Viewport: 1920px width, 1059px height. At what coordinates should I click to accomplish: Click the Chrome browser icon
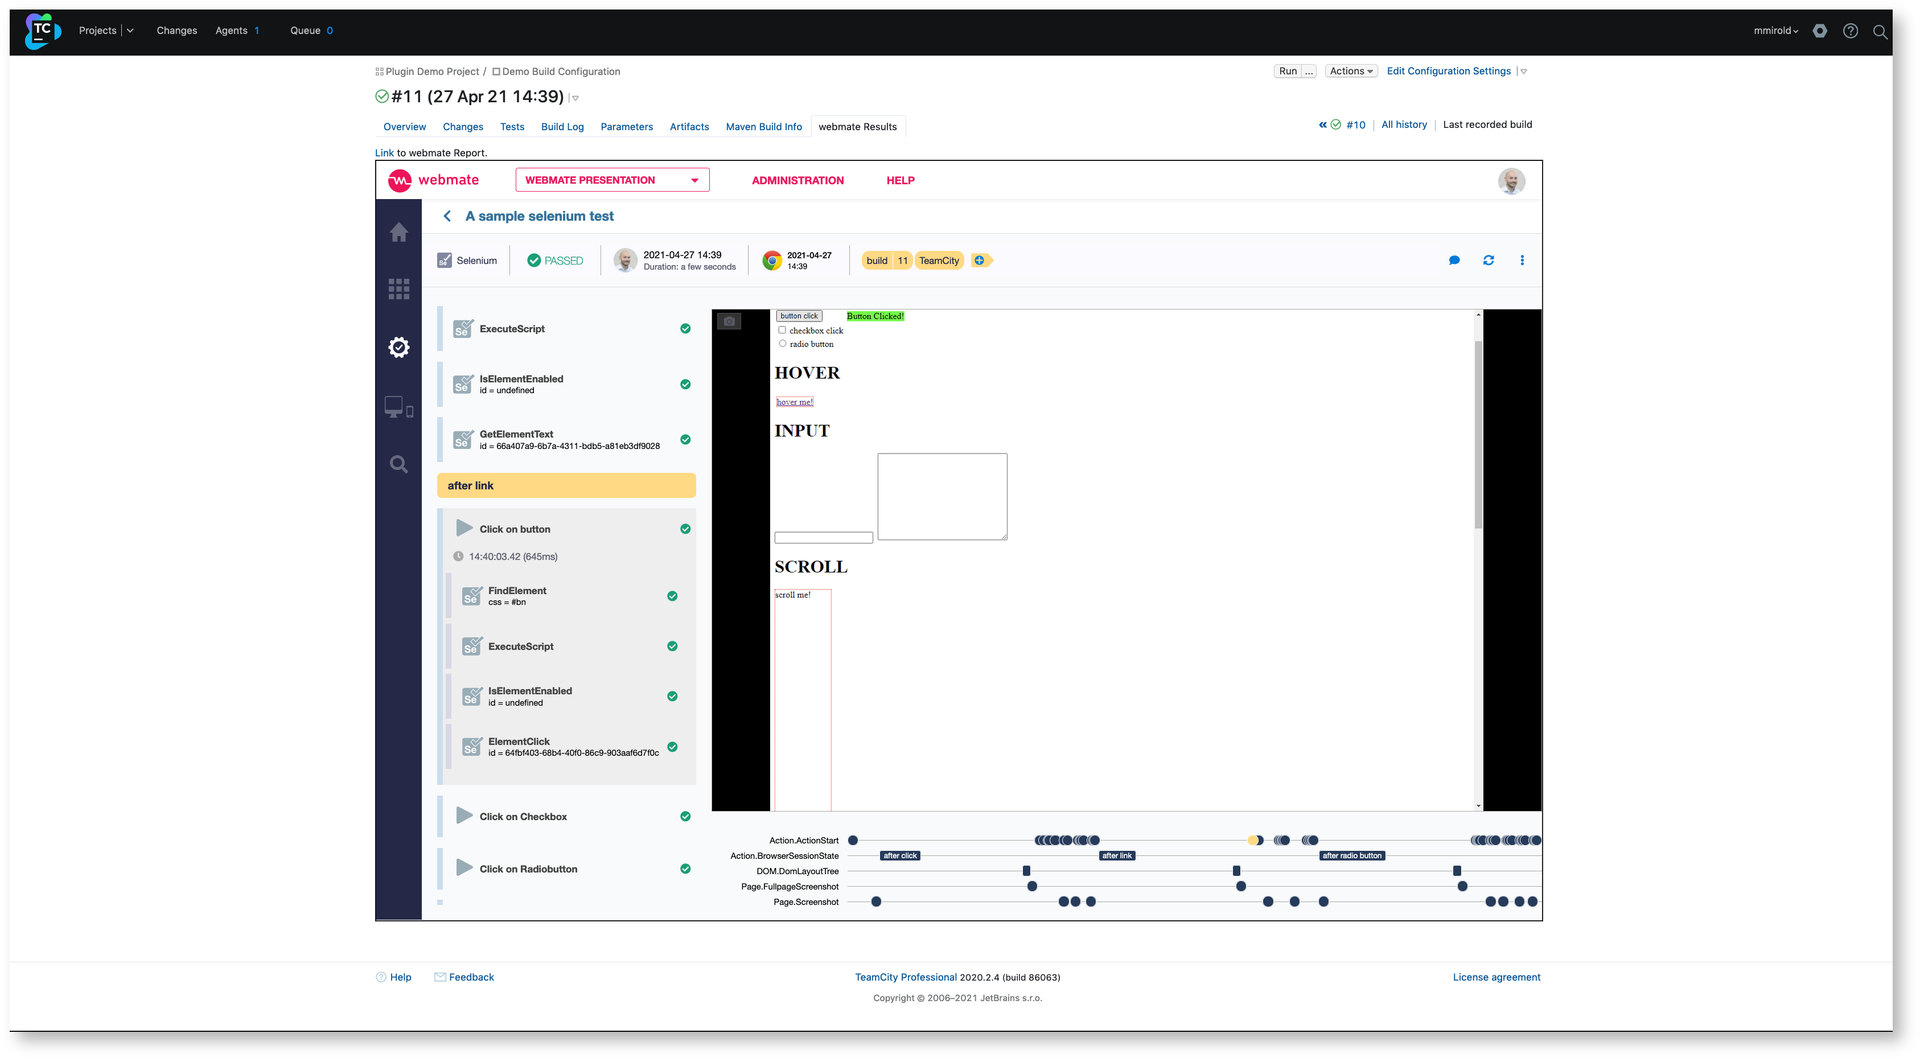[x=772, y=260]
